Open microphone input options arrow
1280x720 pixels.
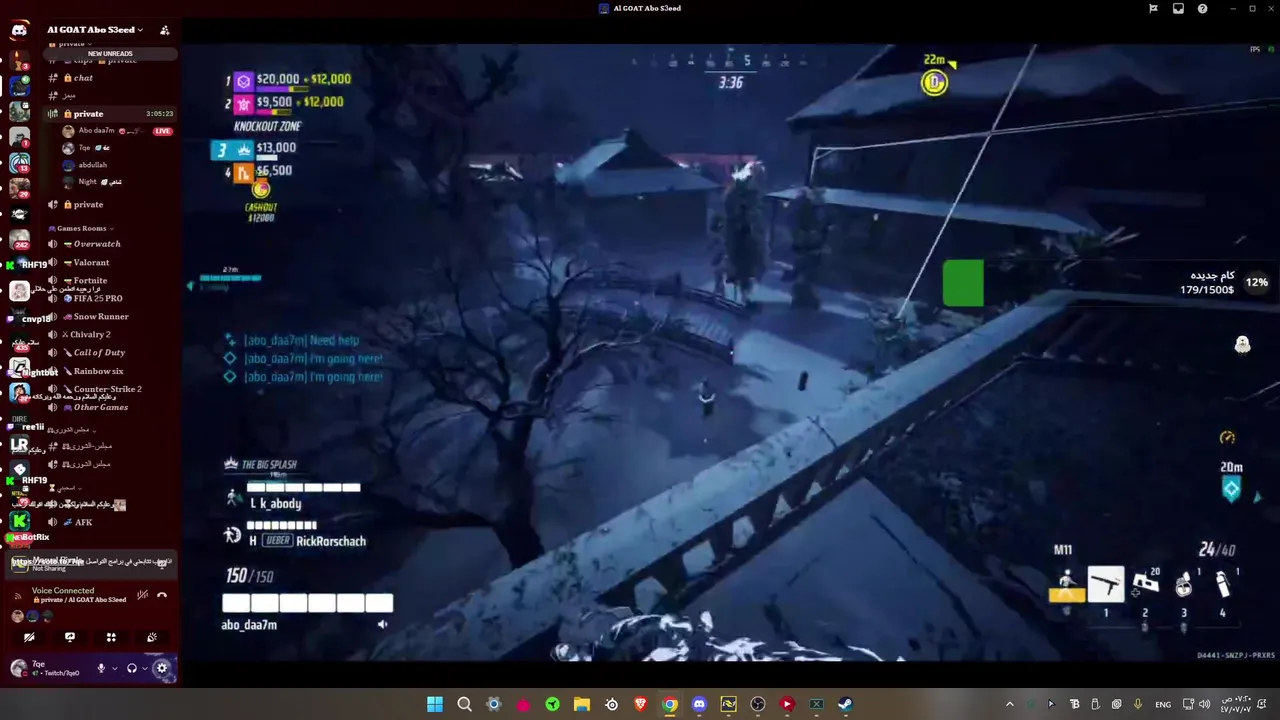pos(115,668)
